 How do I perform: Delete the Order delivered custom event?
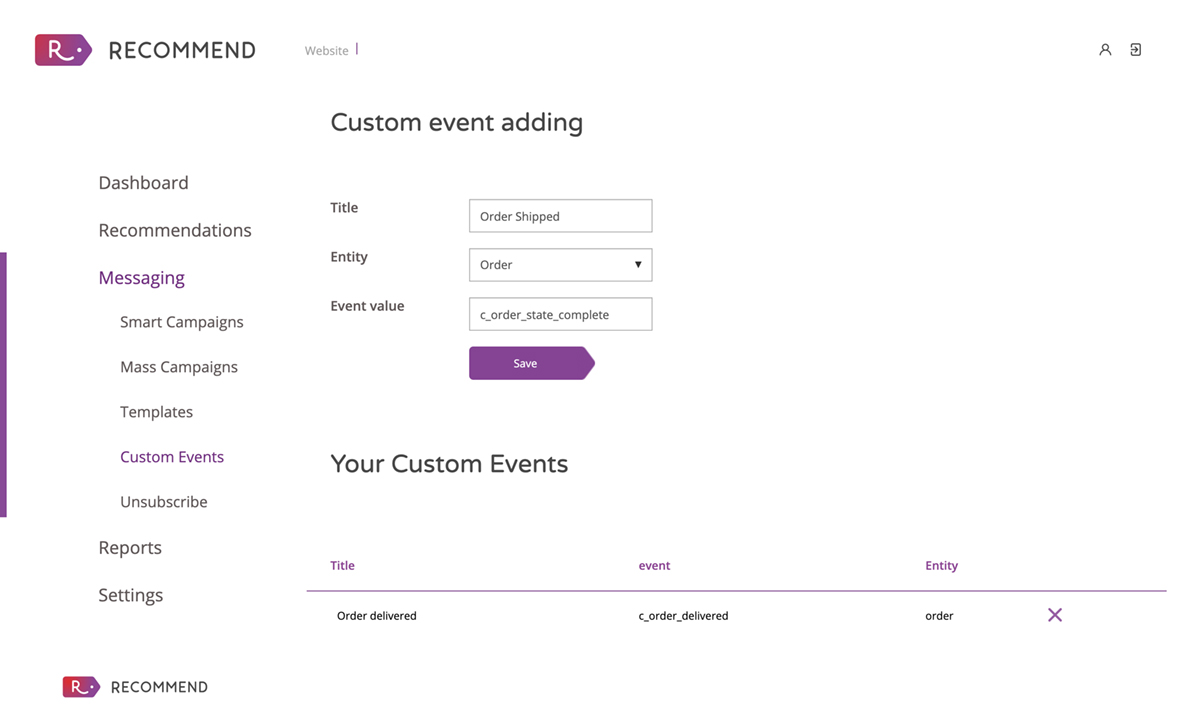[x=1055, y=615]
